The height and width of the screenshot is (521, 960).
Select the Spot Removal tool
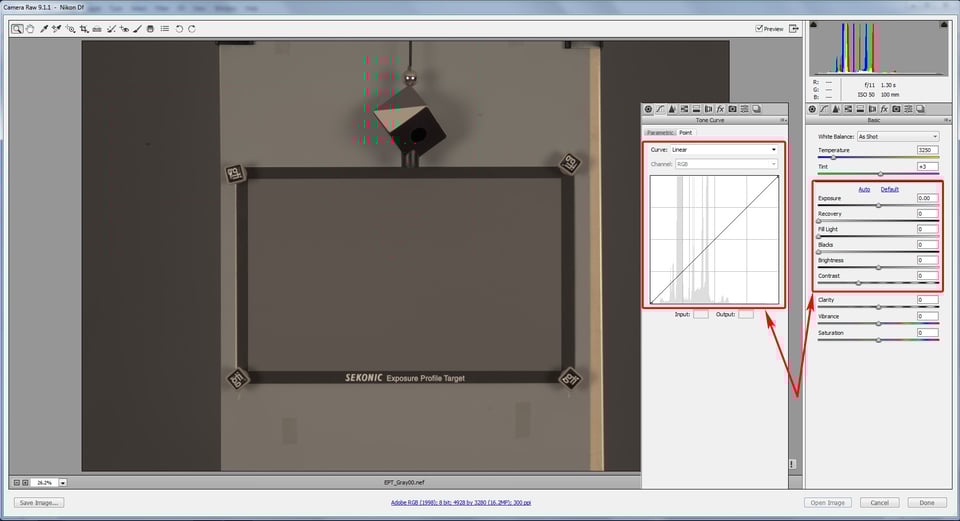(x=111, y=29)
